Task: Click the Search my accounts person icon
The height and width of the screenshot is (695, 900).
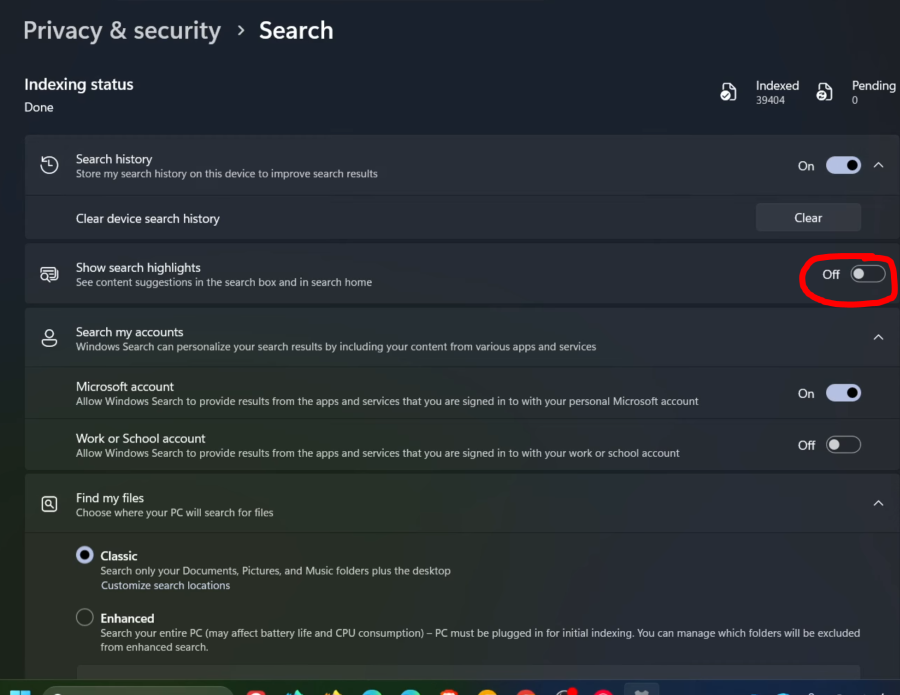Action: [x=49, y=338]
